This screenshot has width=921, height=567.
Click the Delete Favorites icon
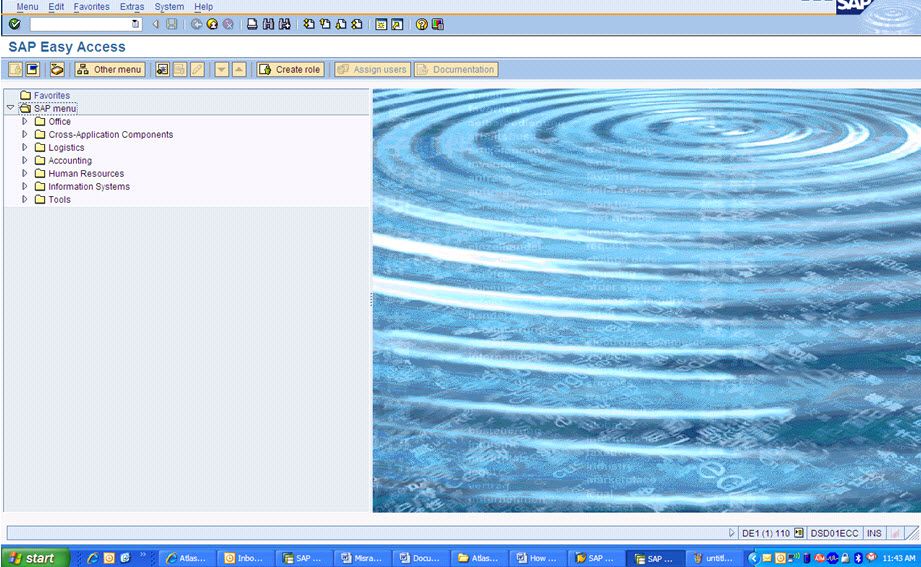click(180, 69)
